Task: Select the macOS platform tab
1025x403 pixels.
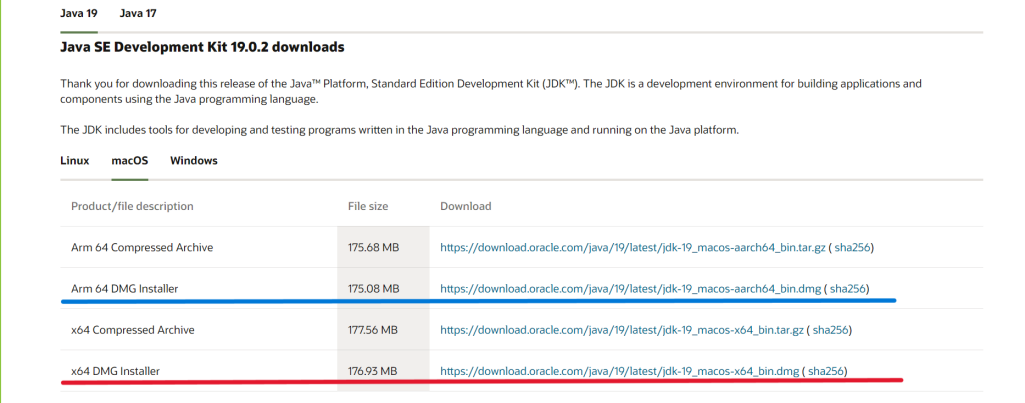Action: click(x=130, y=160)
